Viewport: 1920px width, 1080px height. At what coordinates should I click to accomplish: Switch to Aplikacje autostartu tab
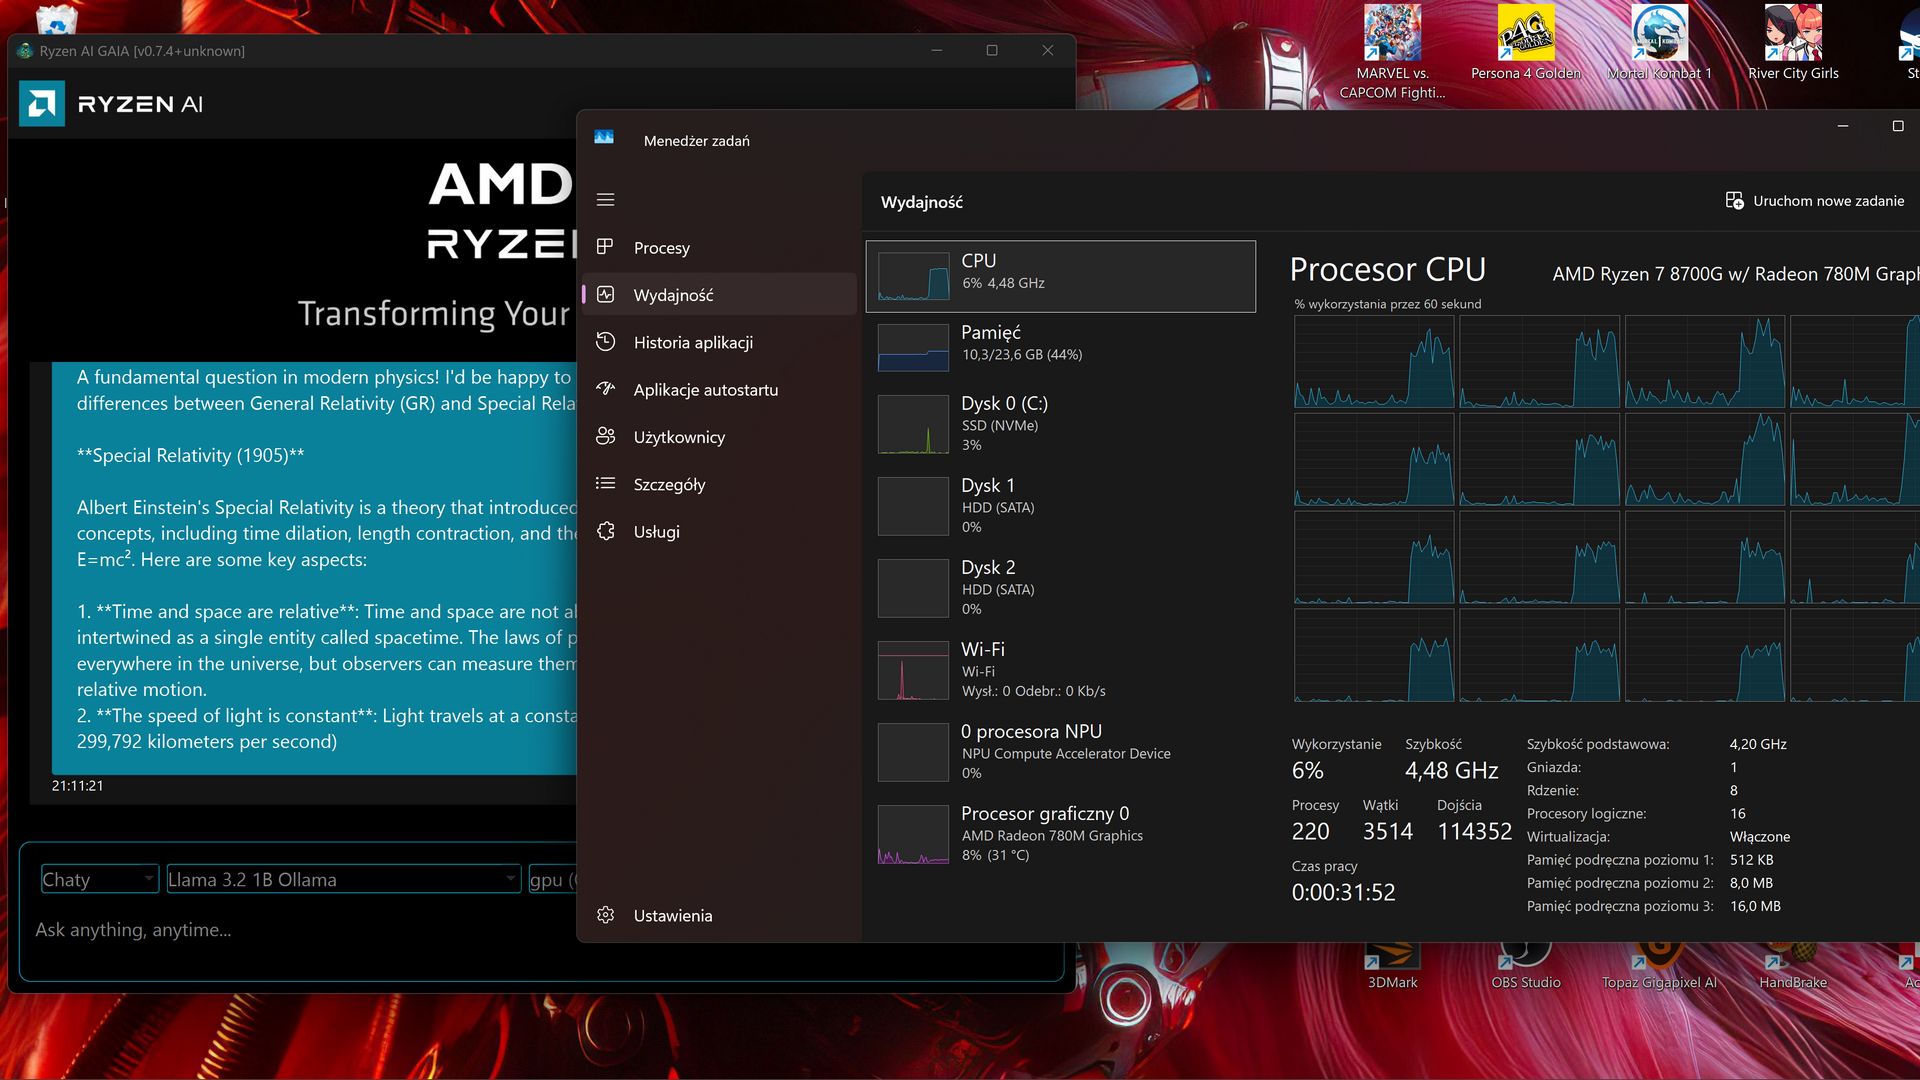[x=718, y=389]
